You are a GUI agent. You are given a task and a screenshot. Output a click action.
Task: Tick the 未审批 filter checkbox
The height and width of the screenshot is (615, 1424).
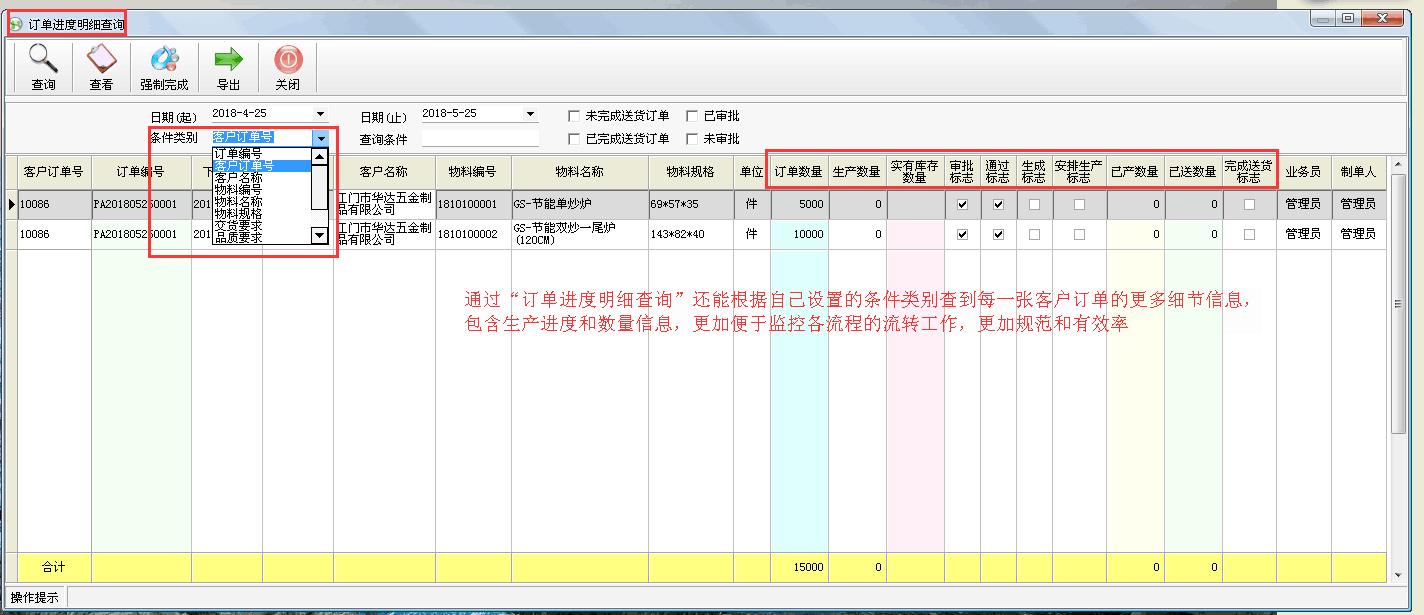tap(692, 139)
